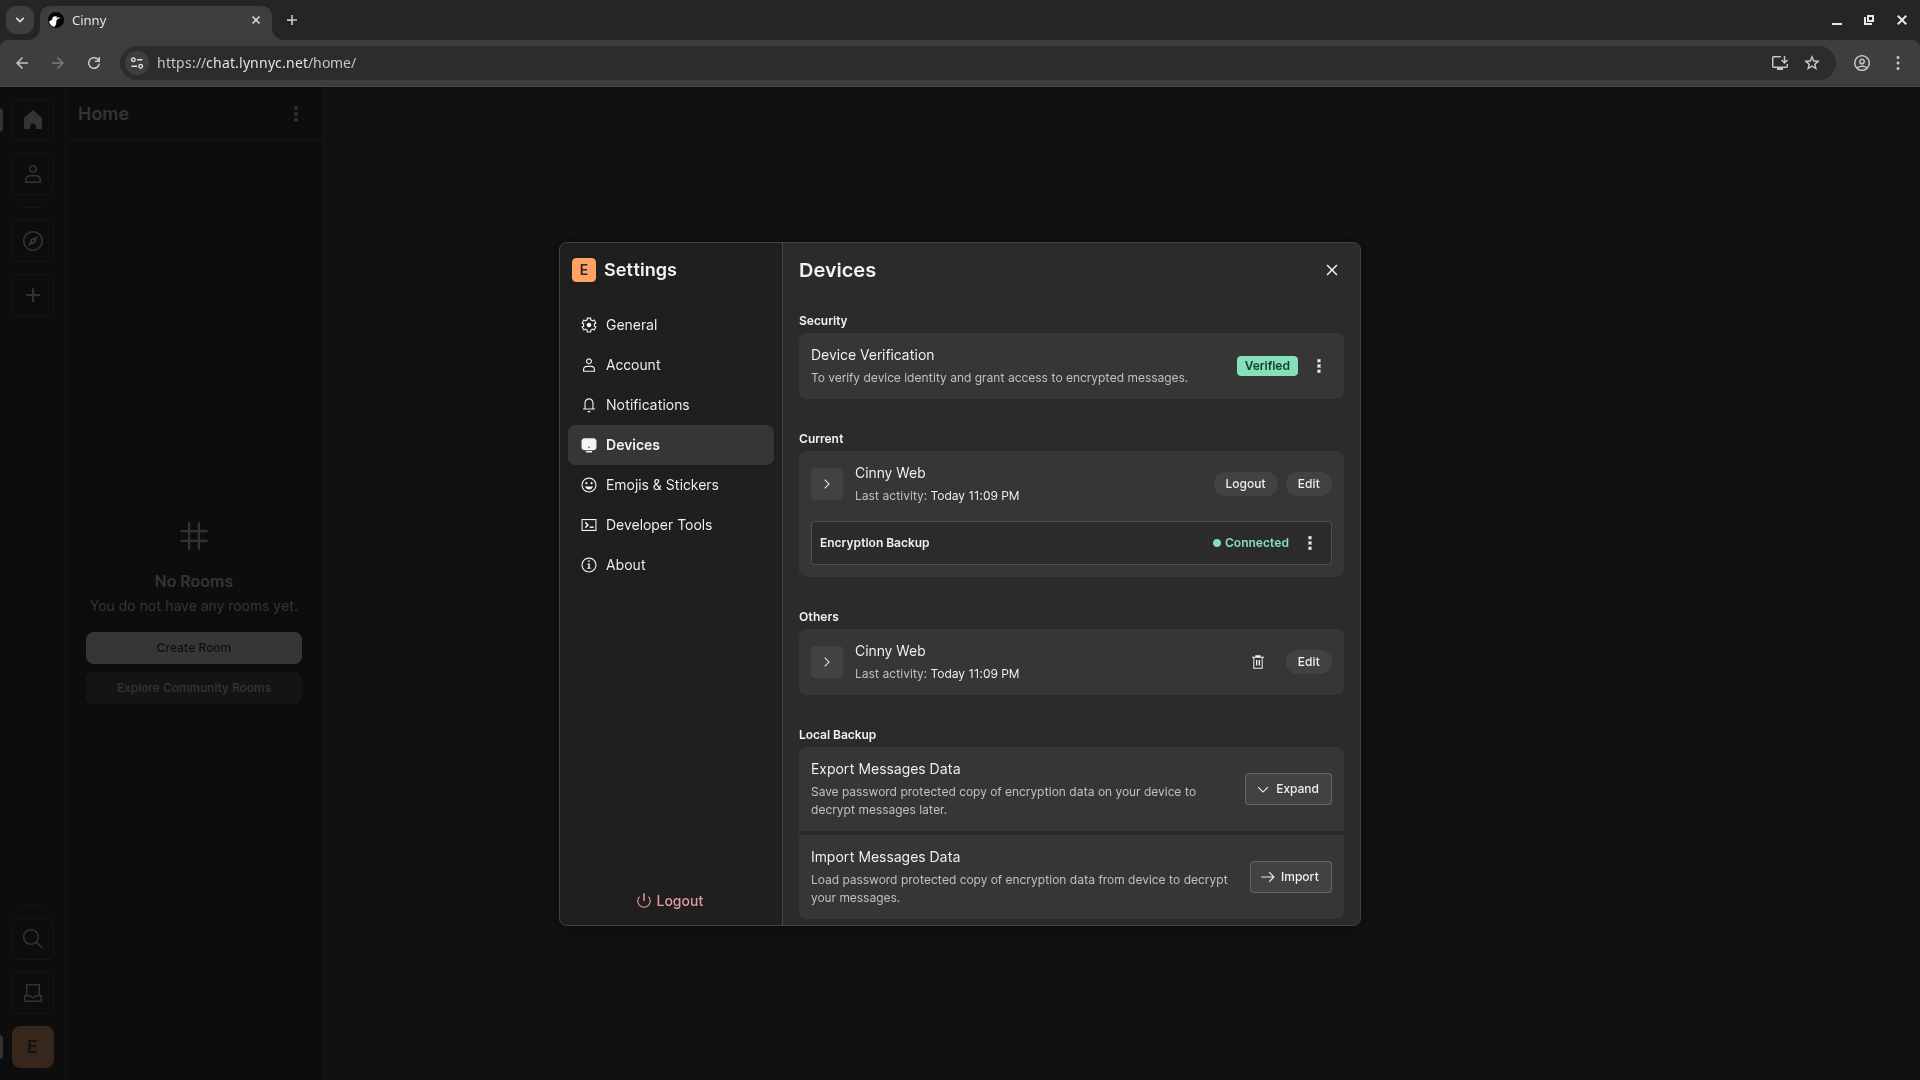1920x1080 pixels.
Task: Open the search icon in the sidebar
Action: pyautogui.click(x=33, y=939)
